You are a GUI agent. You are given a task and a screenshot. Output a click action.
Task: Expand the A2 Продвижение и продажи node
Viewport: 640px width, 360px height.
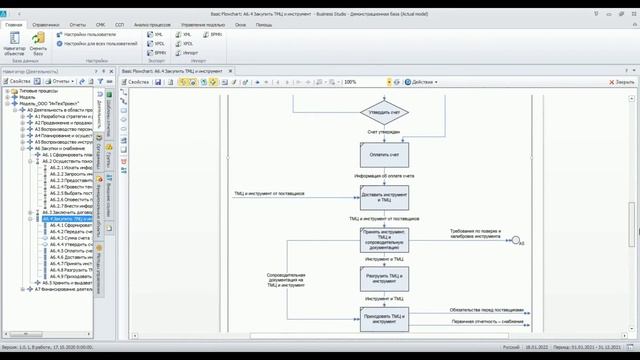point(23,123)
